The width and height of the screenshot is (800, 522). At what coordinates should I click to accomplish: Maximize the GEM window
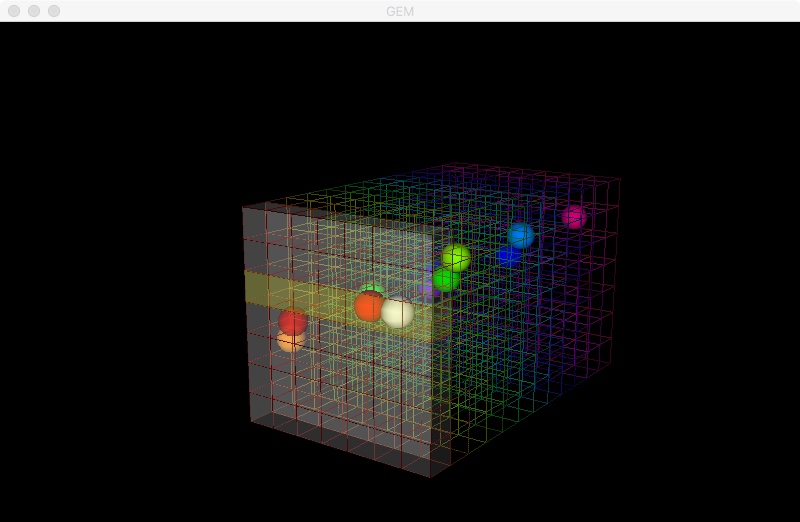click(x=54, y=11)
